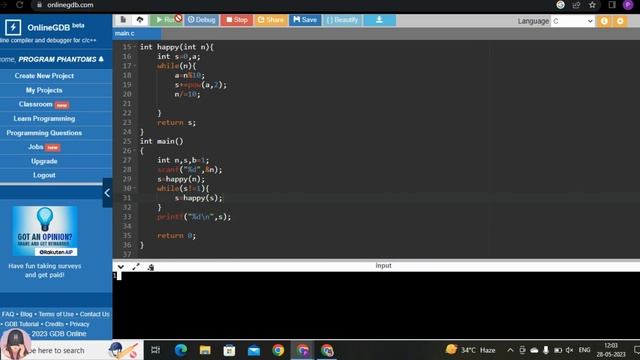The width and height of the screenshot is (640, 360).
Task: Fold the while loop at line 30
Action: pos(135,188)
